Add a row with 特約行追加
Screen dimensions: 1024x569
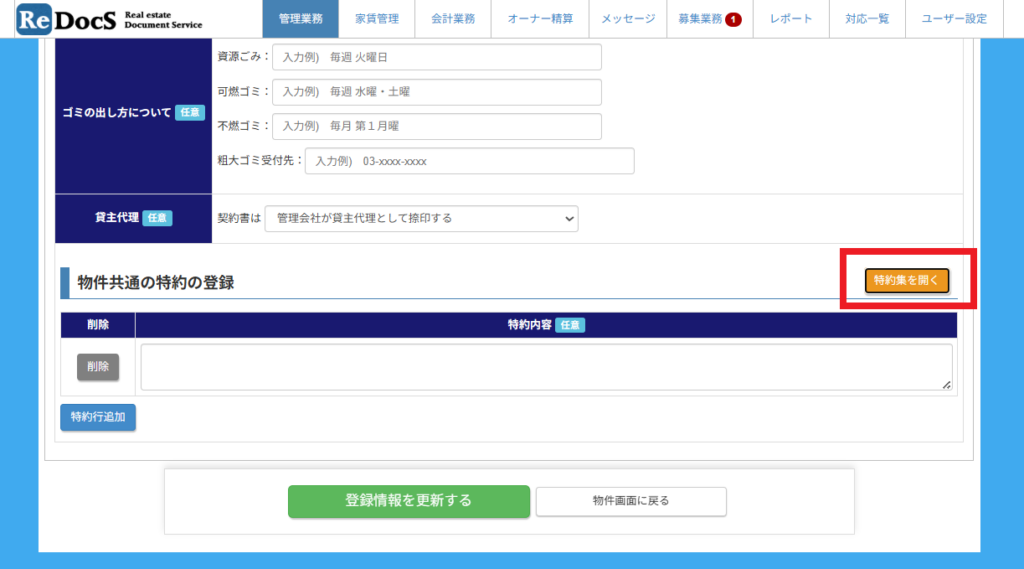point(98,418)
